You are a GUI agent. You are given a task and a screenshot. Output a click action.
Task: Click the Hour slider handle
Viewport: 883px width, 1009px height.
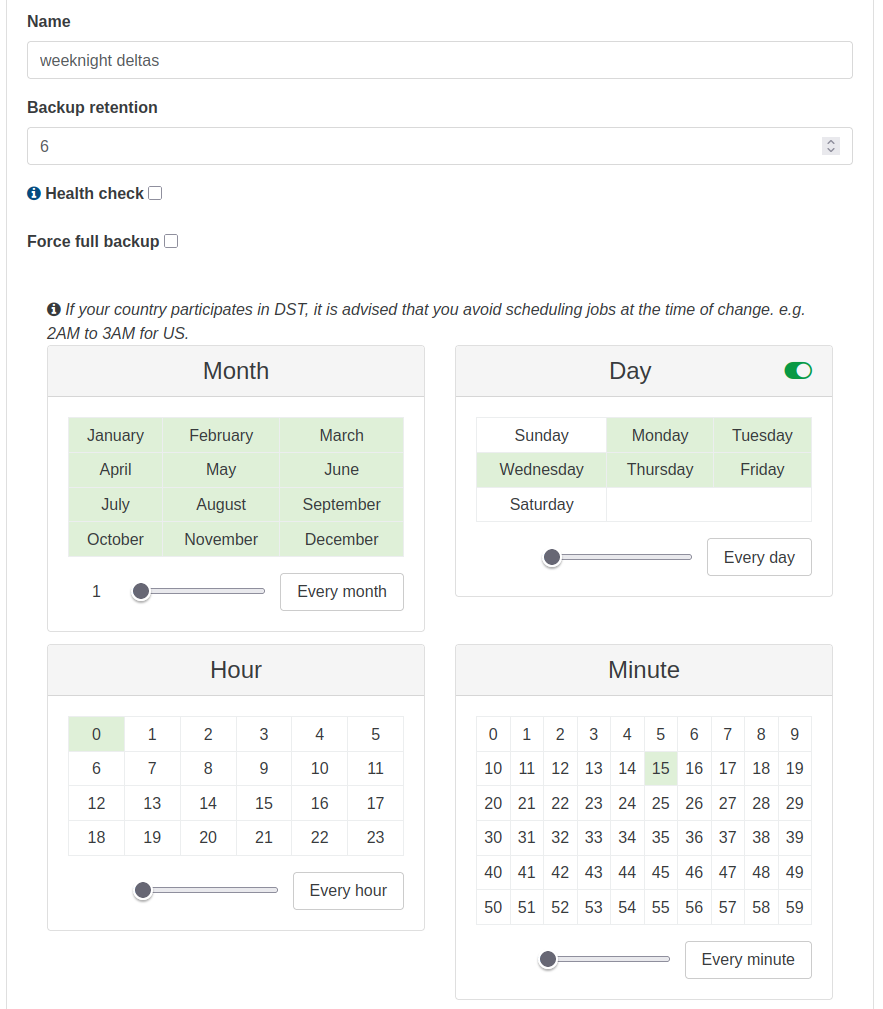coord(143,890)
